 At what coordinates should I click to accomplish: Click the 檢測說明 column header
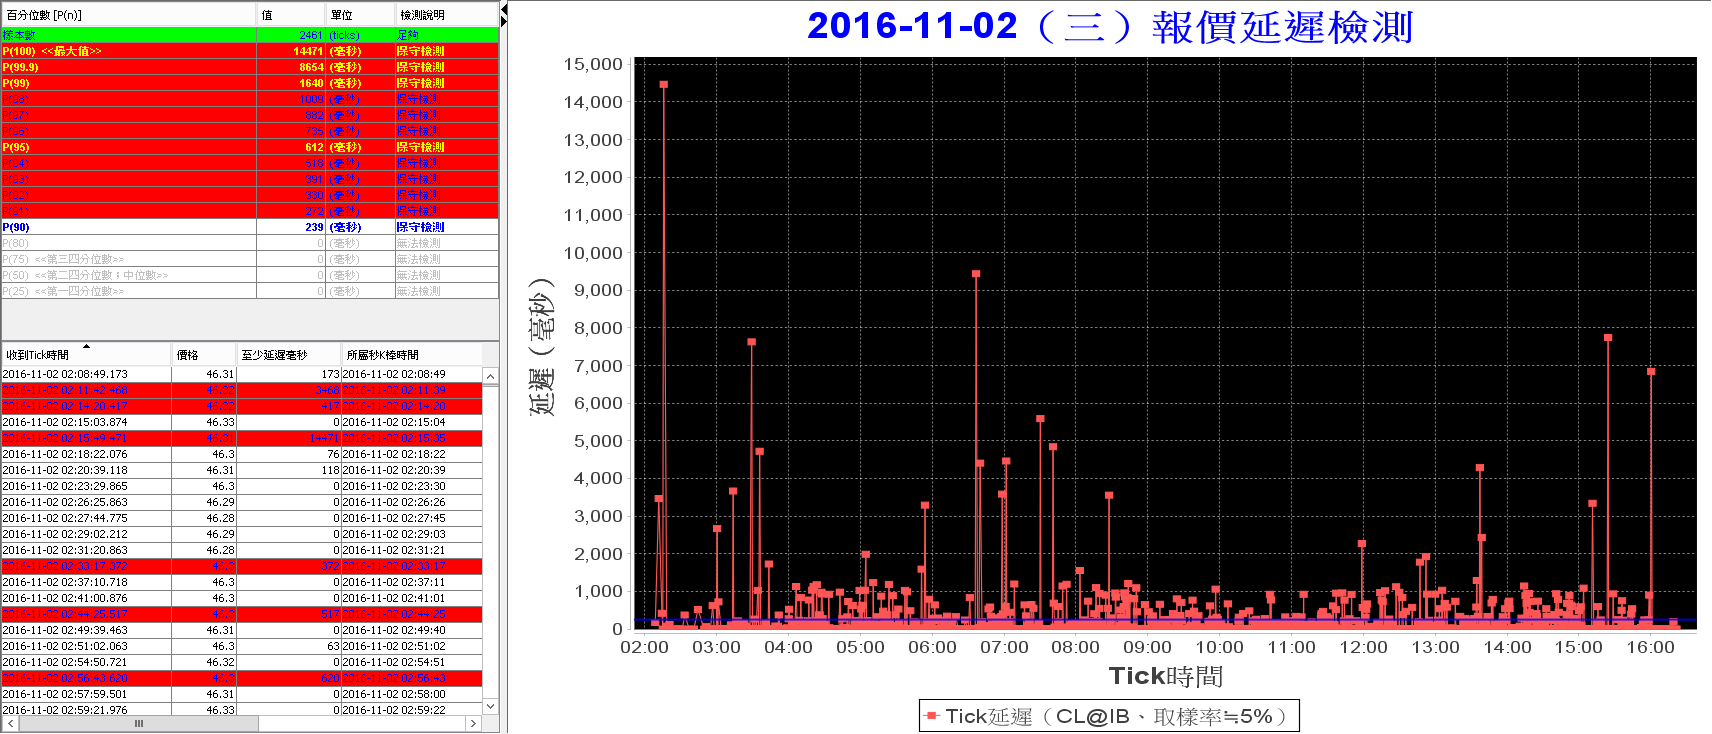[x=446, y=15]
